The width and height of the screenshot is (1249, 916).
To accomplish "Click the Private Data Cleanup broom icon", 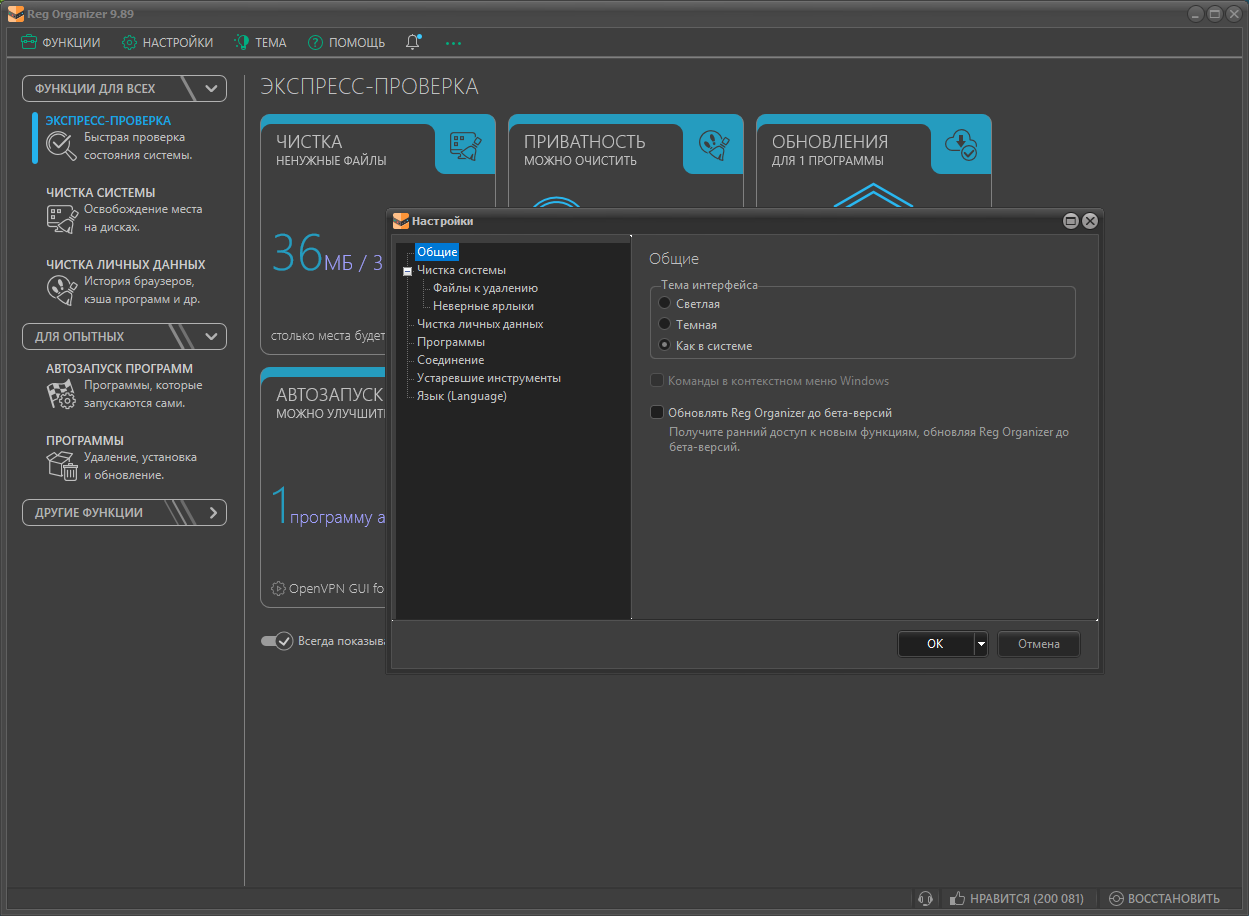I will coord(62,291).
